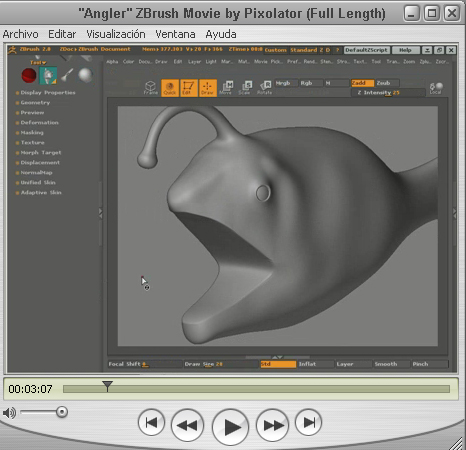Activate the Scale tool icon
Image resolution: width=466 pixels, height=450 pixels.
pos(246,88)
